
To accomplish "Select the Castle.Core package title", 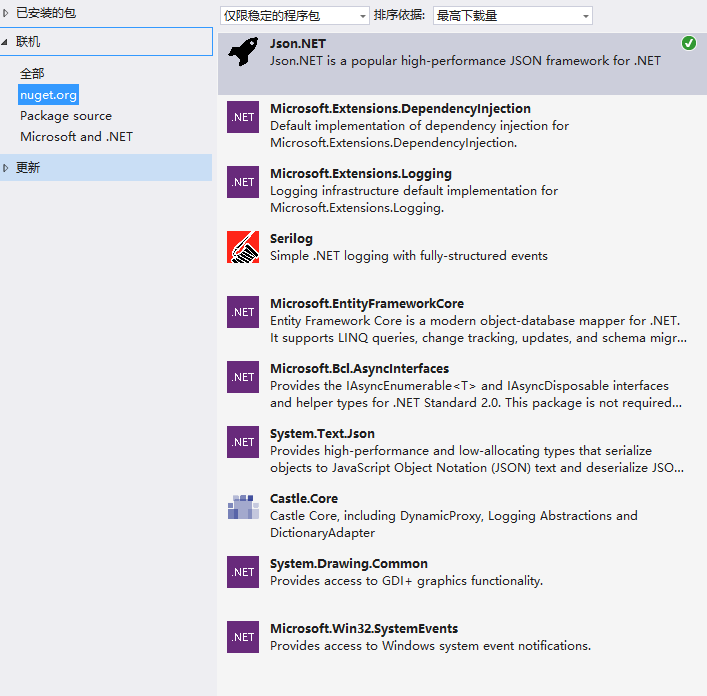I will tap(304, 498).
